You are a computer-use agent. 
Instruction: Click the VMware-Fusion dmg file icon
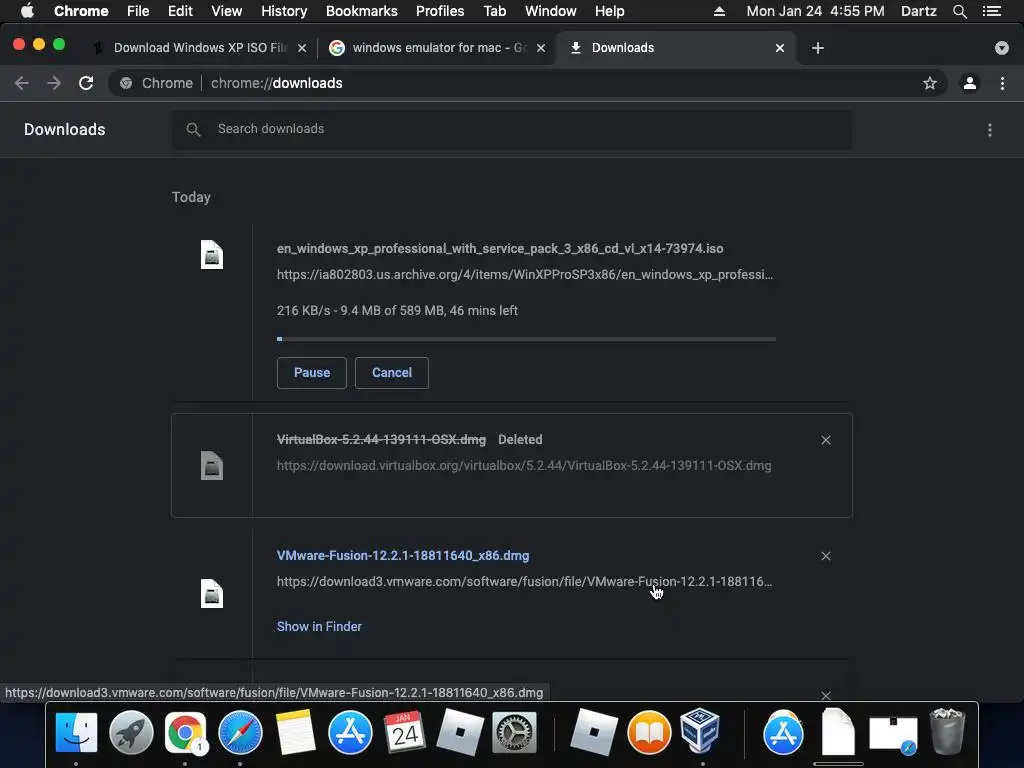[212, 594]
